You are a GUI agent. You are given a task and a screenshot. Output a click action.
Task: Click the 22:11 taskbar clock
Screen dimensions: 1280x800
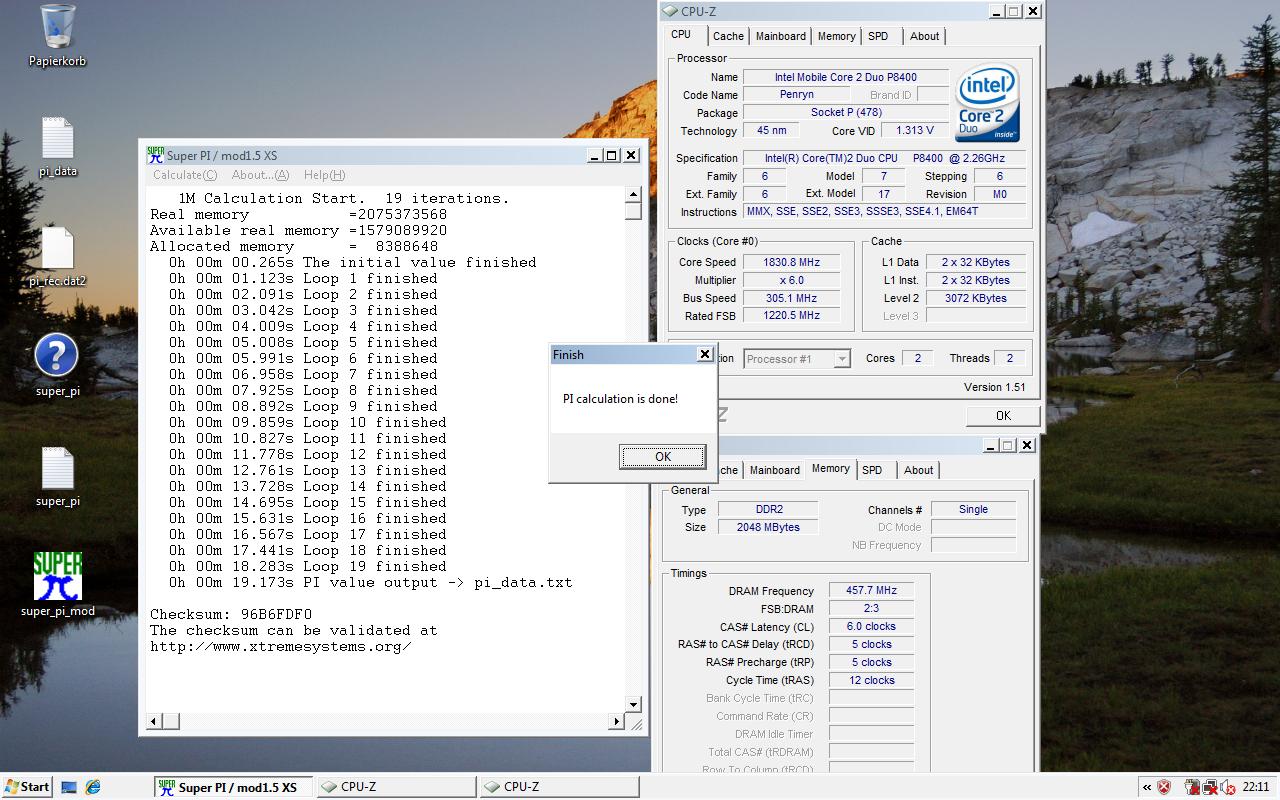pyautogui.click(x=1255, y=787)
